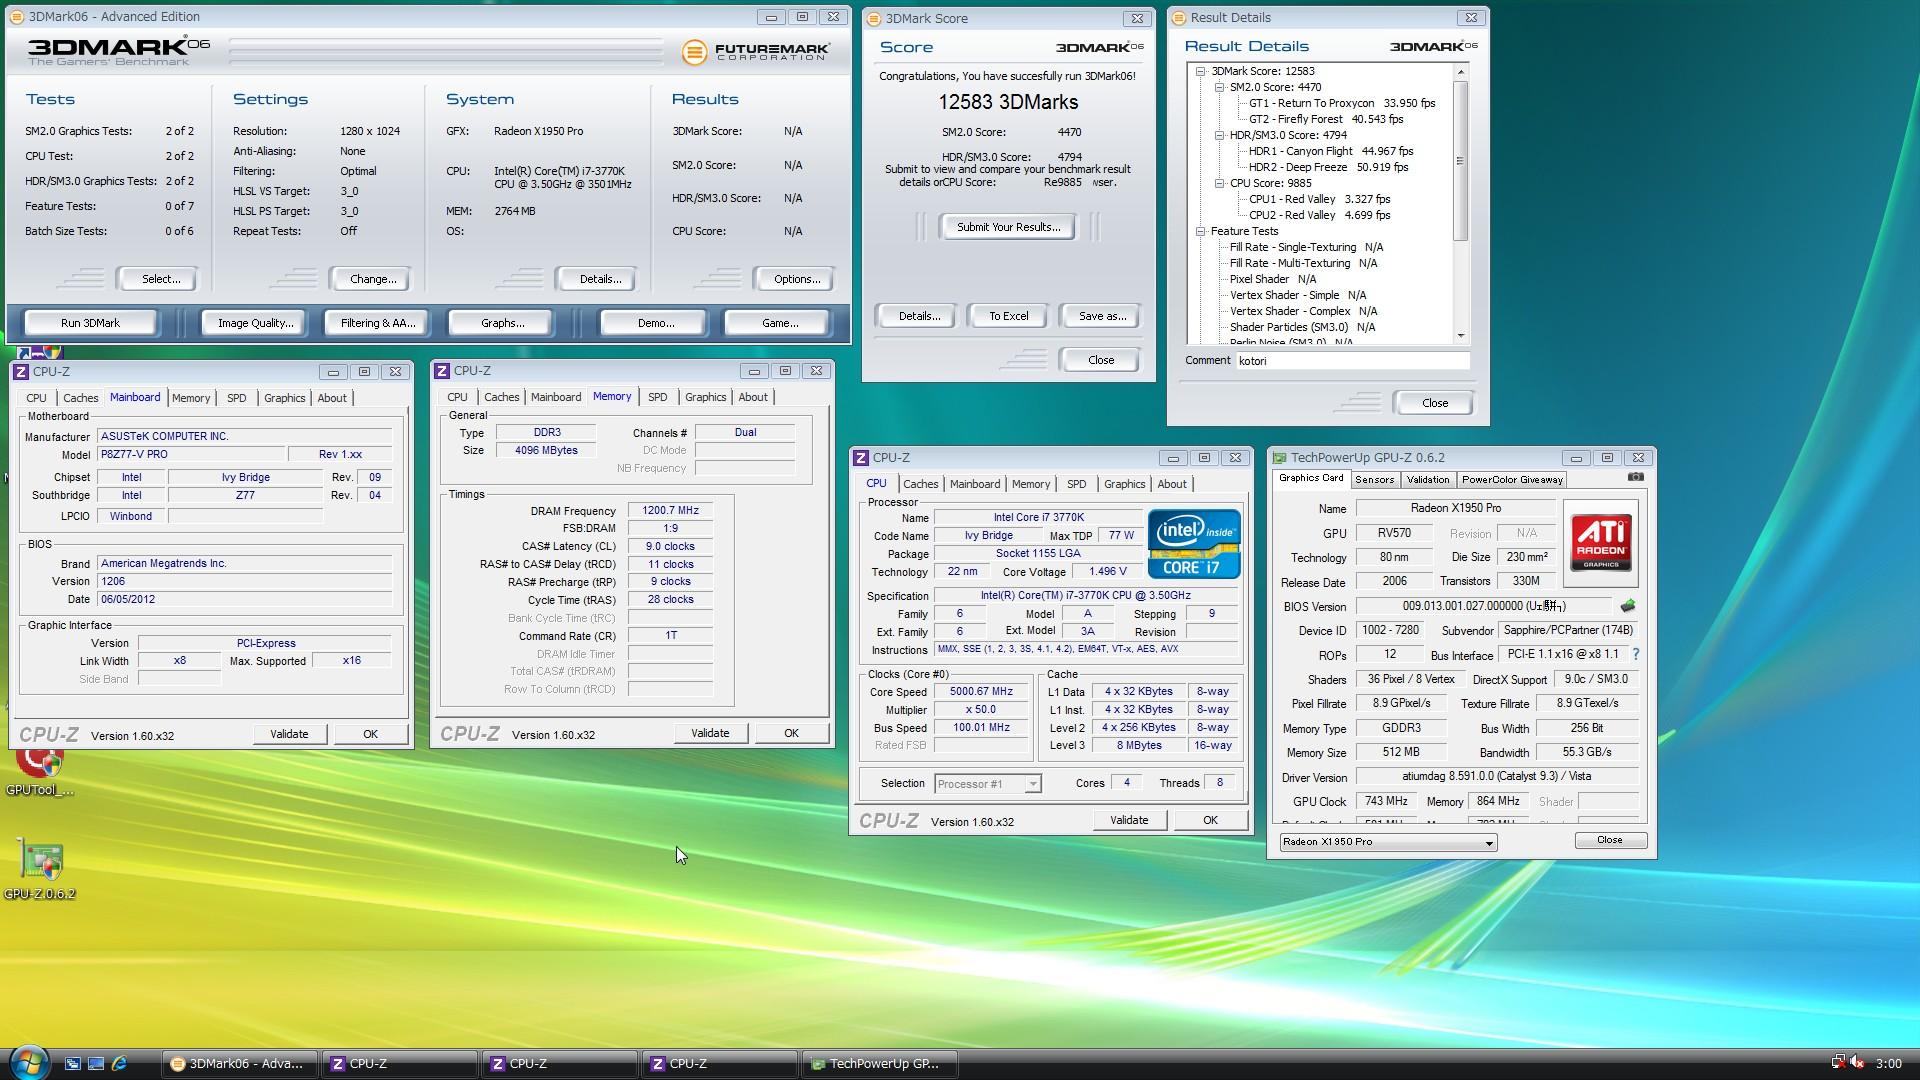1920x1080 pixels.
Task: Click the Graphs... button
Action: tap(502, 323)
